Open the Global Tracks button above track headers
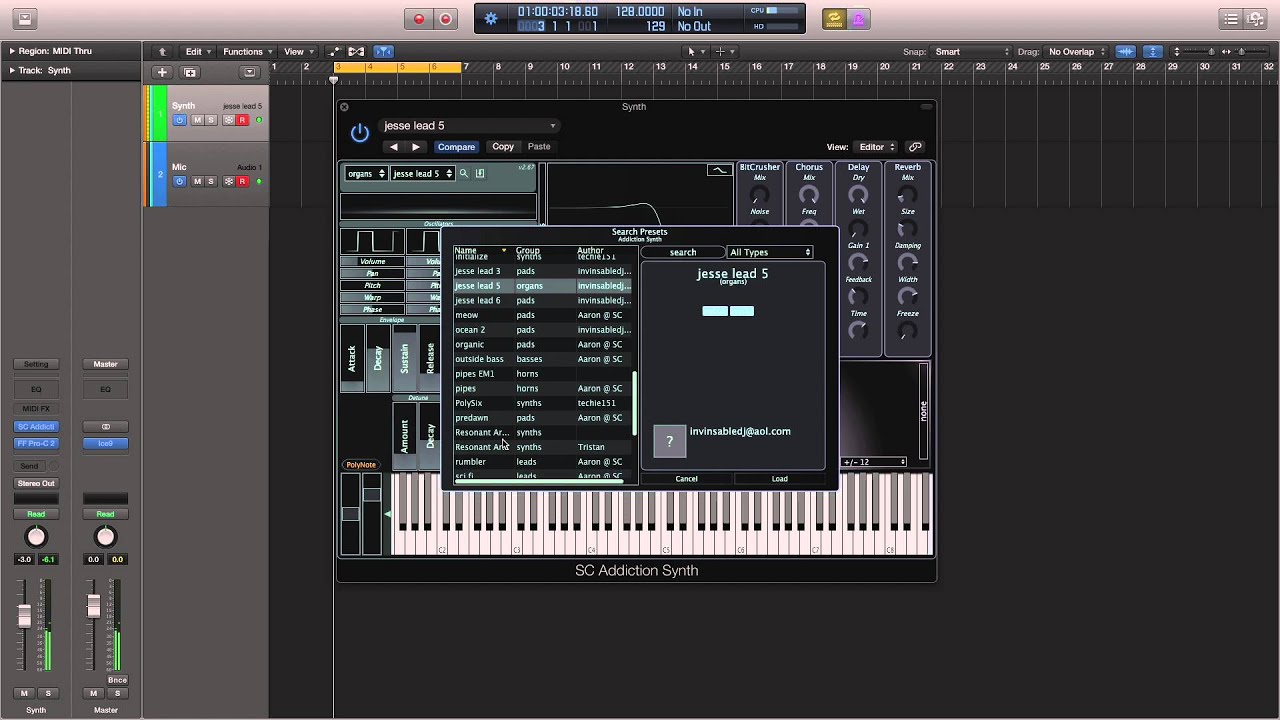 click(250, 72)
